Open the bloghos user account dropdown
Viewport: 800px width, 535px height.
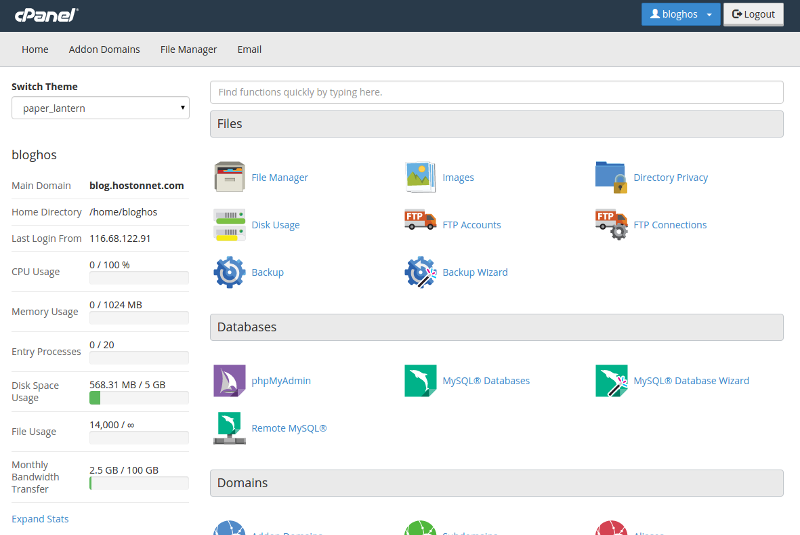click(x=681, y=14)
